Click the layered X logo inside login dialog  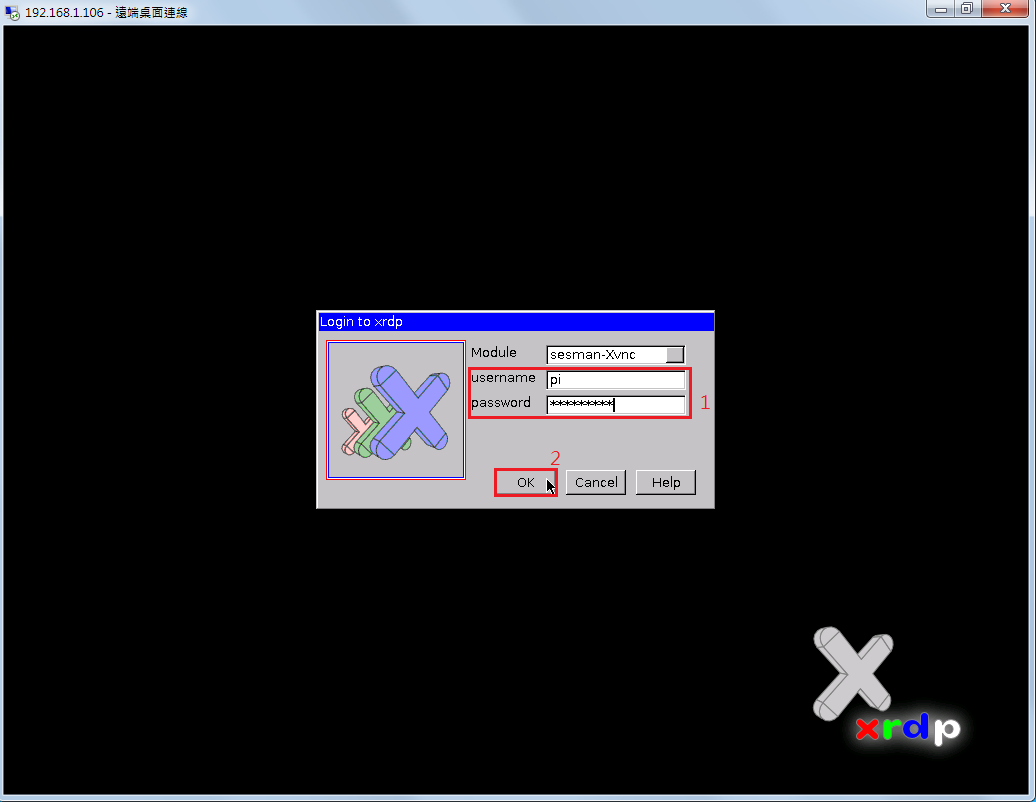[x=396, y=411]
